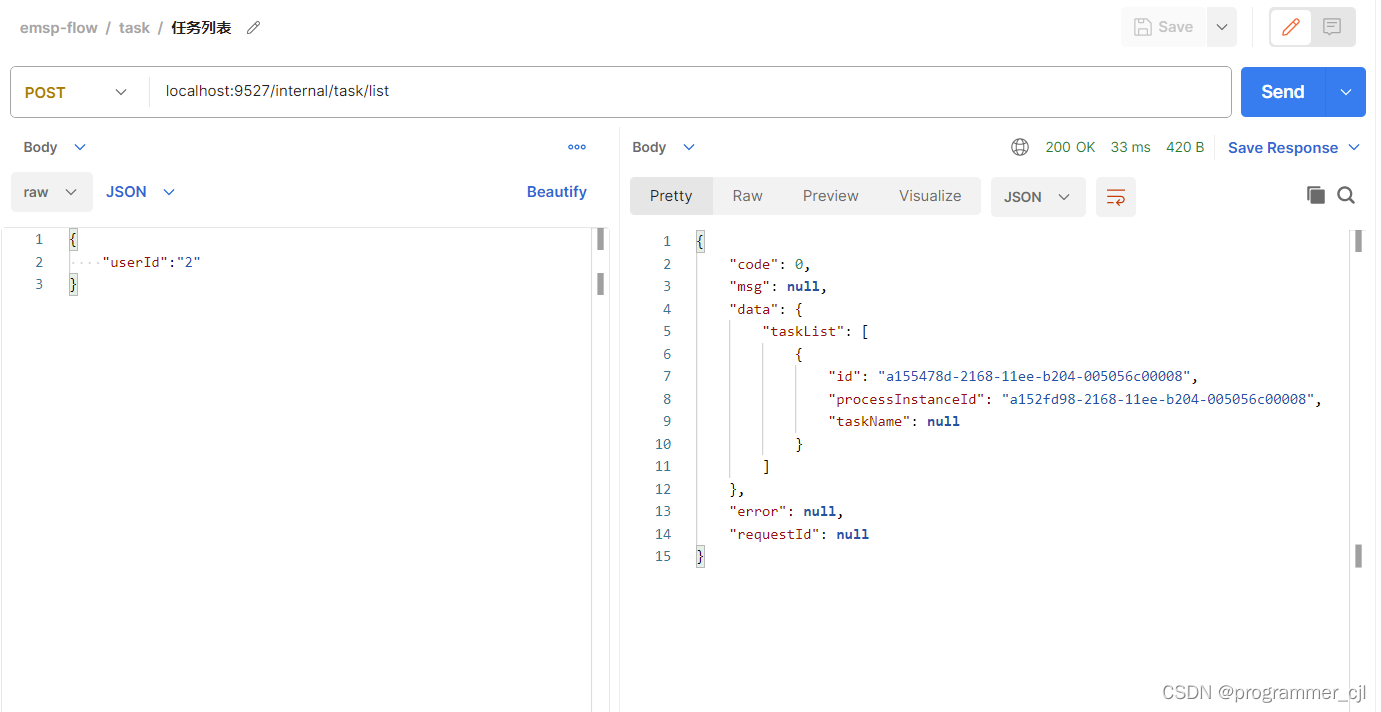Expand the response Body dropdown
Screen dimensions: 1381x712
663,147
